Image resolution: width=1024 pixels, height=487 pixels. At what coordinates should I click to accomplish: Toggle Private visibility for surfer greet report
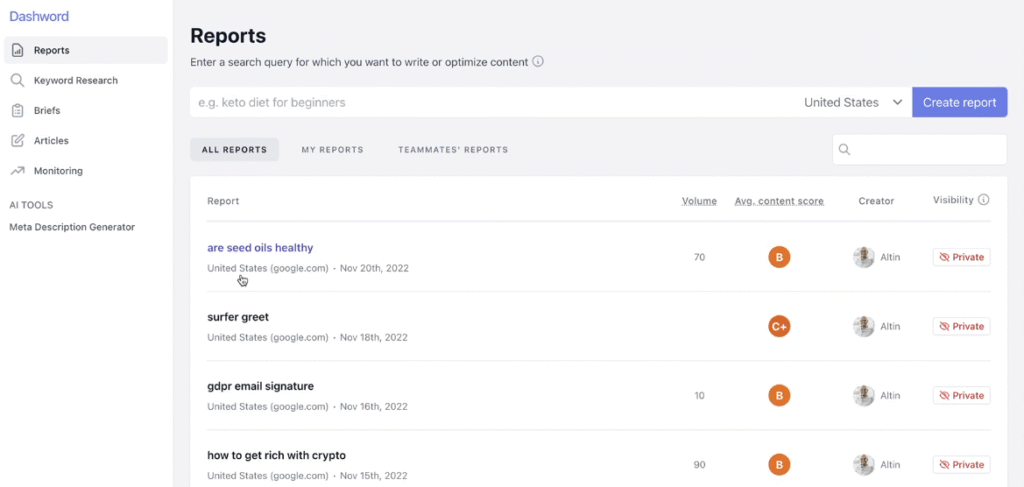click(x=961, y=326)
